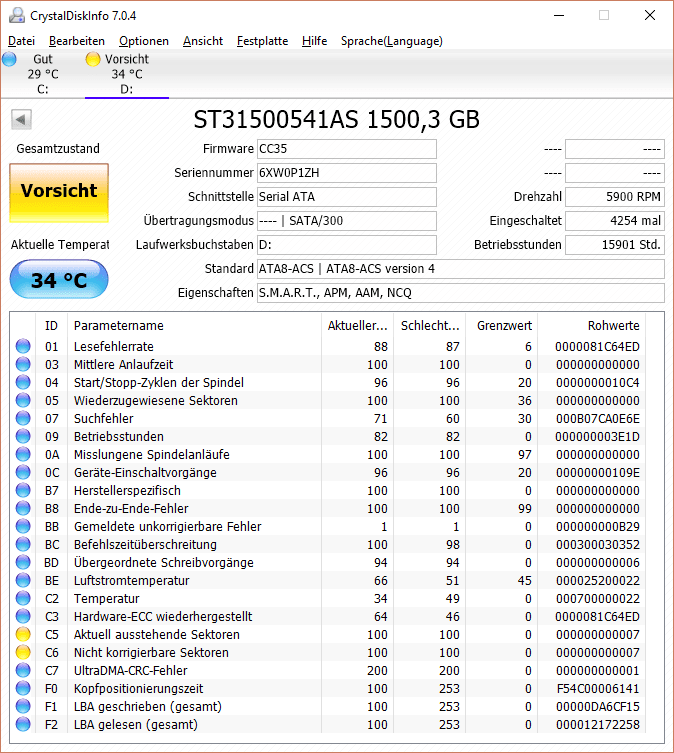Click the Drehzahl field 5900 RPM
674x753 pixels.
[615, 197]
